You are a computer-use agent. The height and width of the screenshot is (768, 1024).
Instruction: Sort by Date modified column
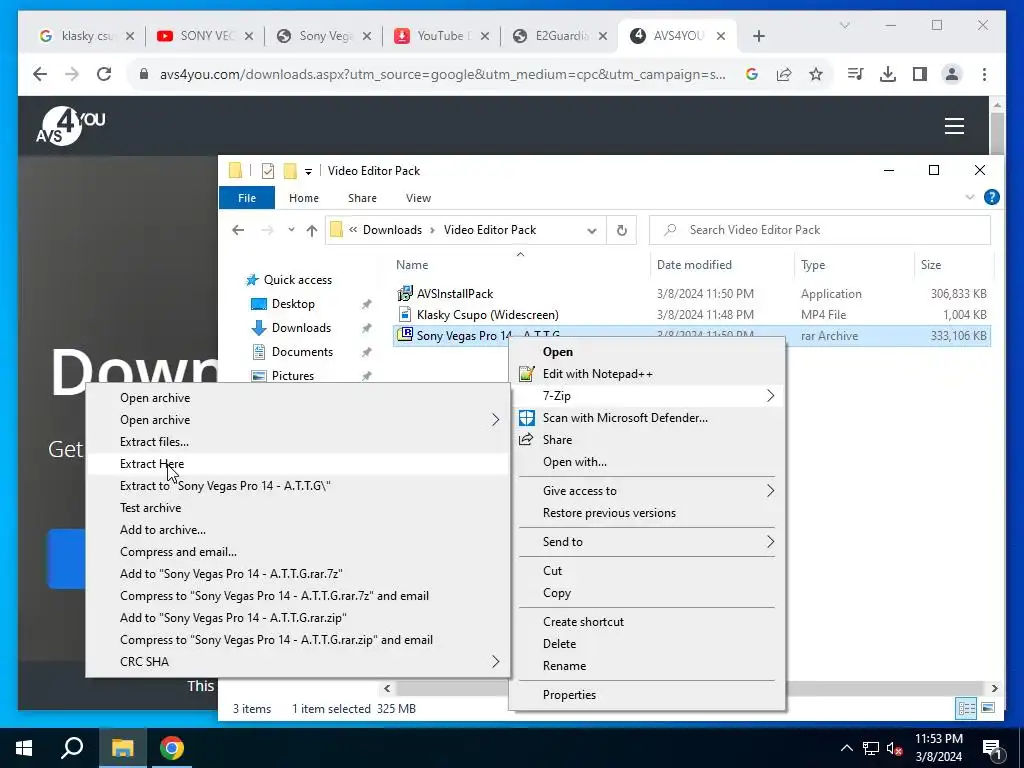pyautogui.click(x=694, y=264)
